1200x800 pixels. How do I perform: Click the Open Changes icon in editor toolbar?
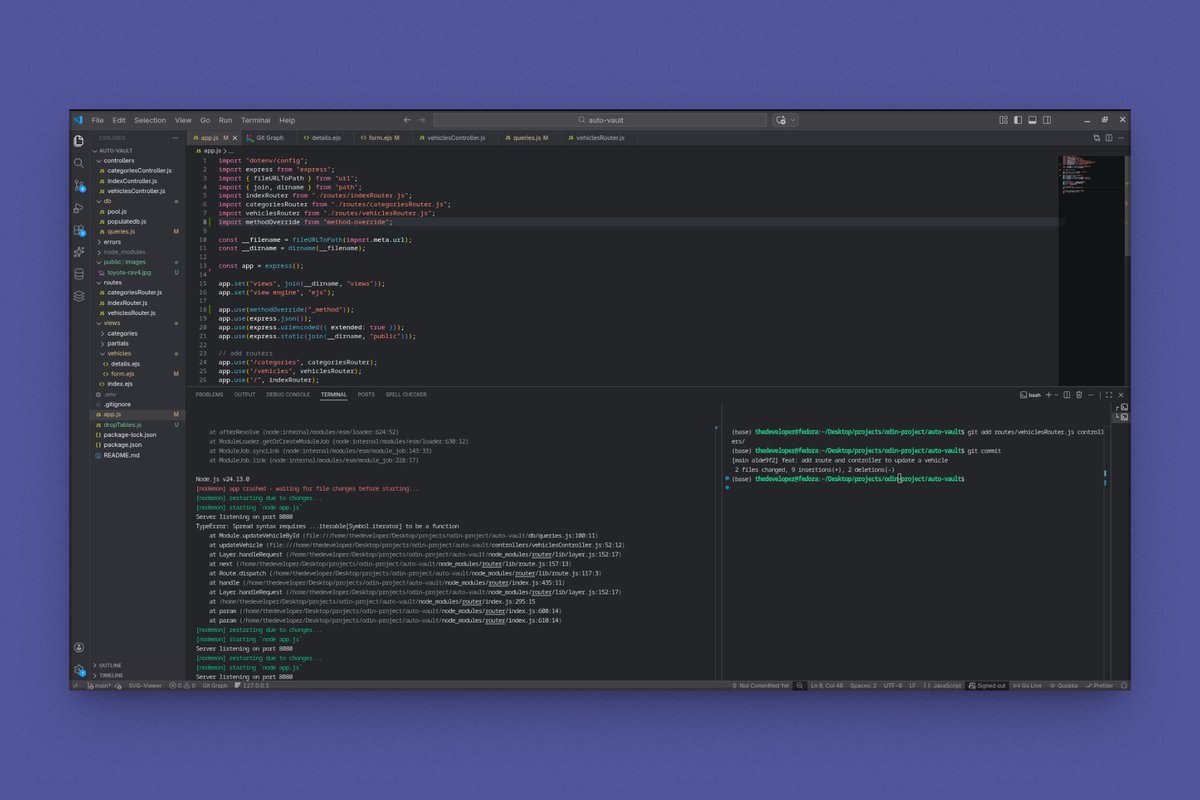tap(1097, 138)
